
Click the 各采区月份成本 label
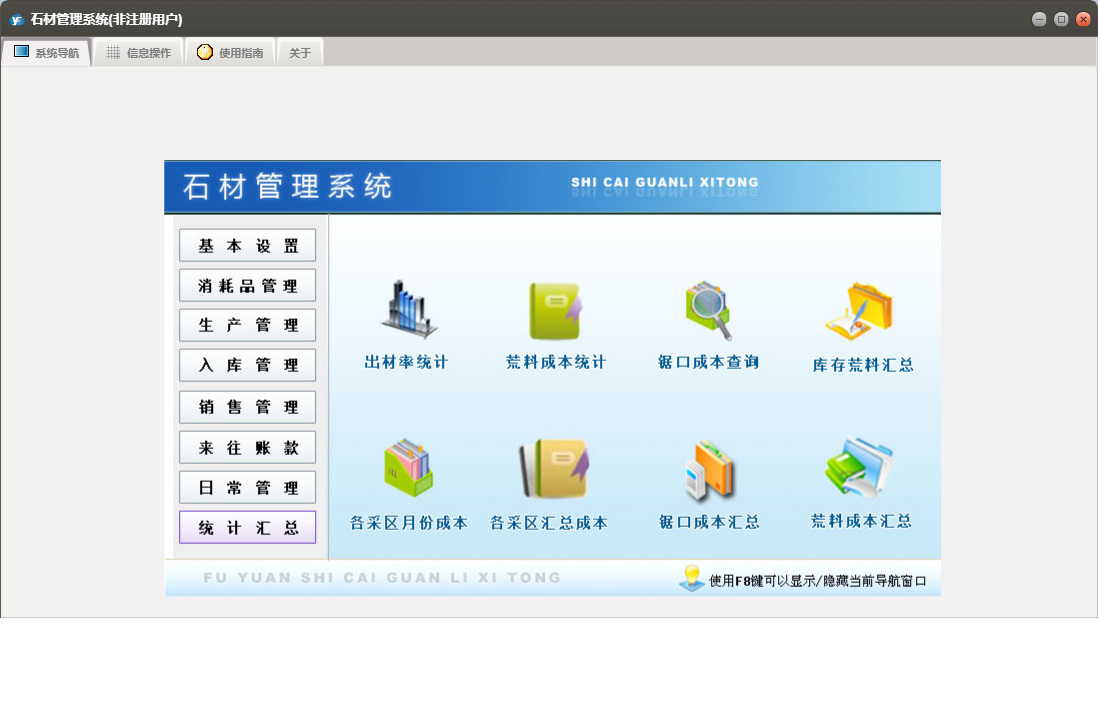click(409, 523)
